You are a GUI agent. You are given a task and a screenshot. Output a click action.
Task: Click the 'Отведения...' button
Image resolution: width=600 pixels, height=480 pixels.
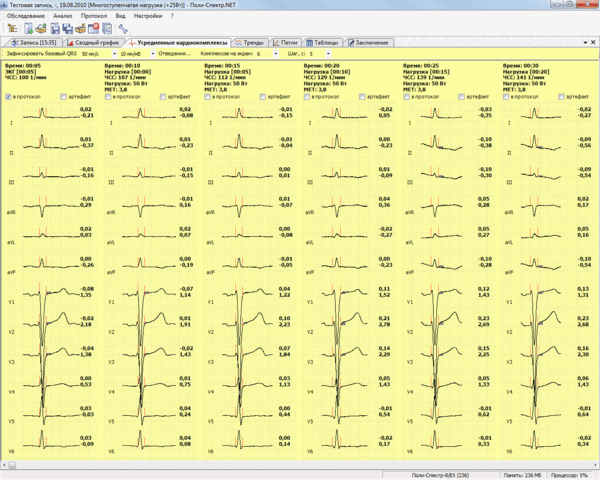click(x=176, y=53)
